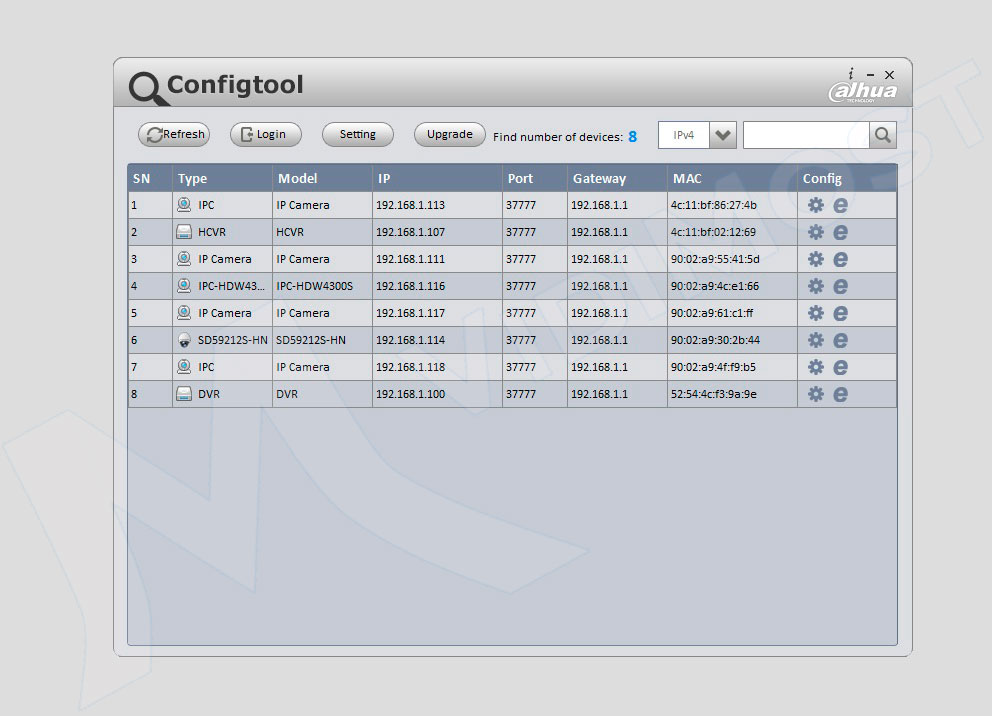Click the gear icon on the DVR row

(x=815, y=394)
